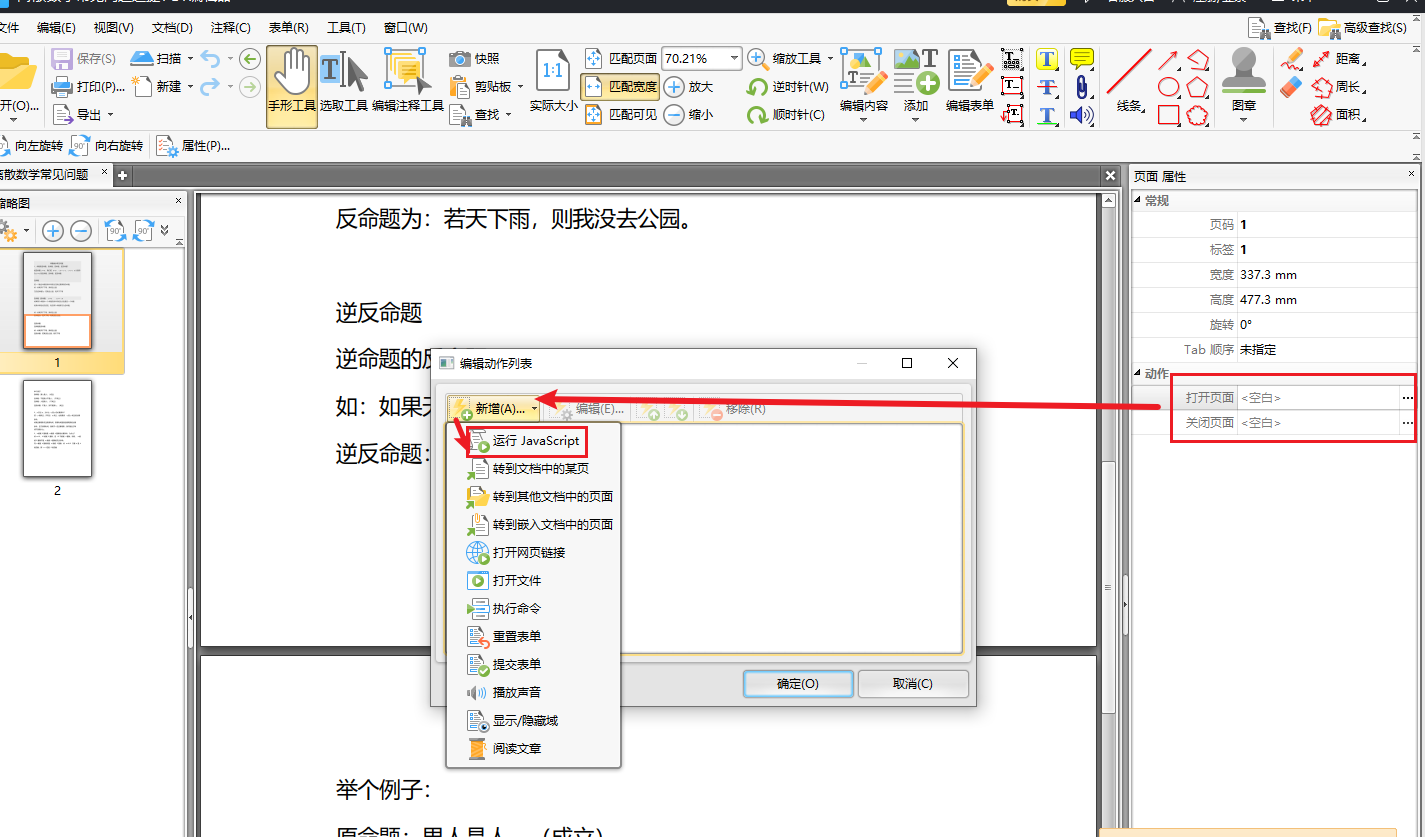The image size is (1425, 837).
Task: Click Advanced Find (高级查找) button
Action: coord(1363,28)
